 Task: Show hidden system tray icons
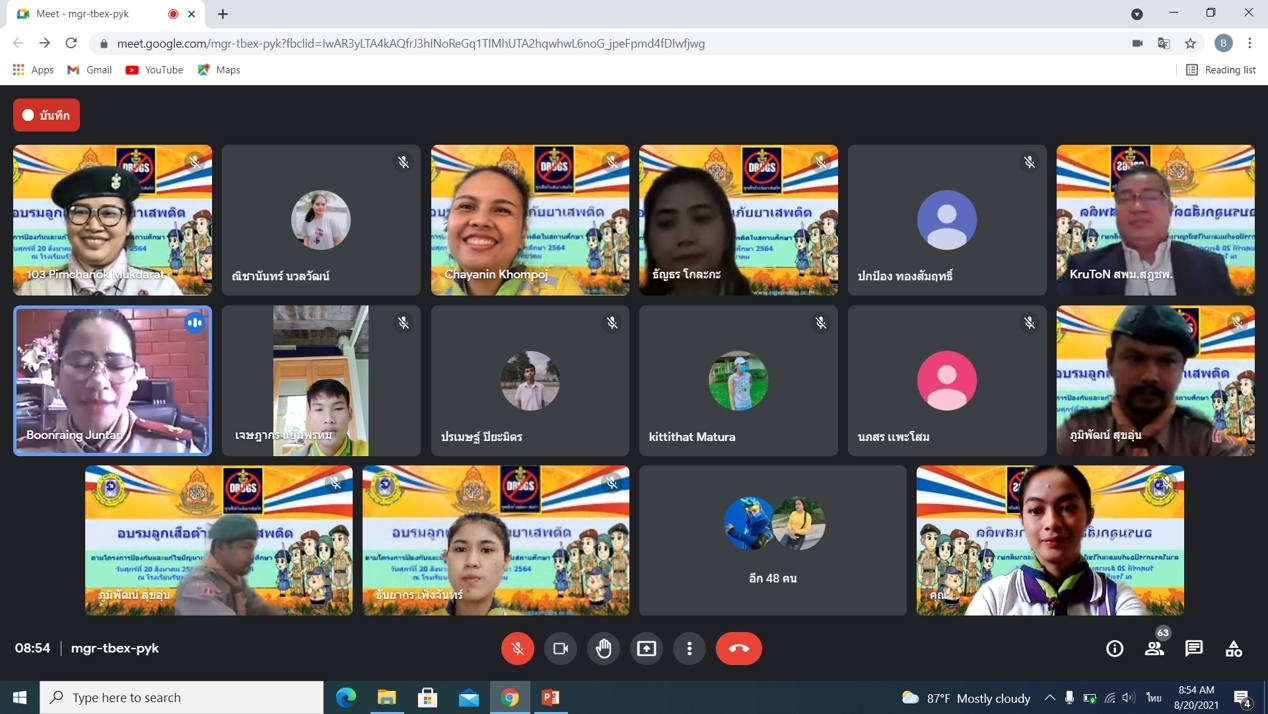tap(1049, 697)
